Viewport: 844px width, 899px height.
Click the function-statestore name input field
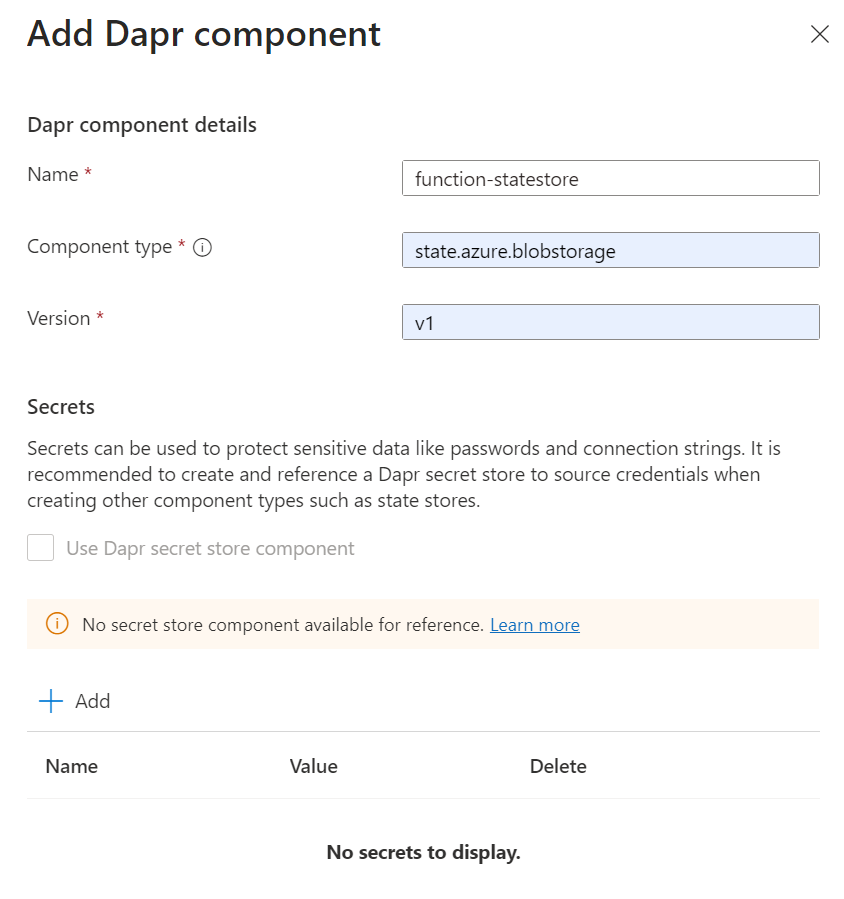coord(610,178)
